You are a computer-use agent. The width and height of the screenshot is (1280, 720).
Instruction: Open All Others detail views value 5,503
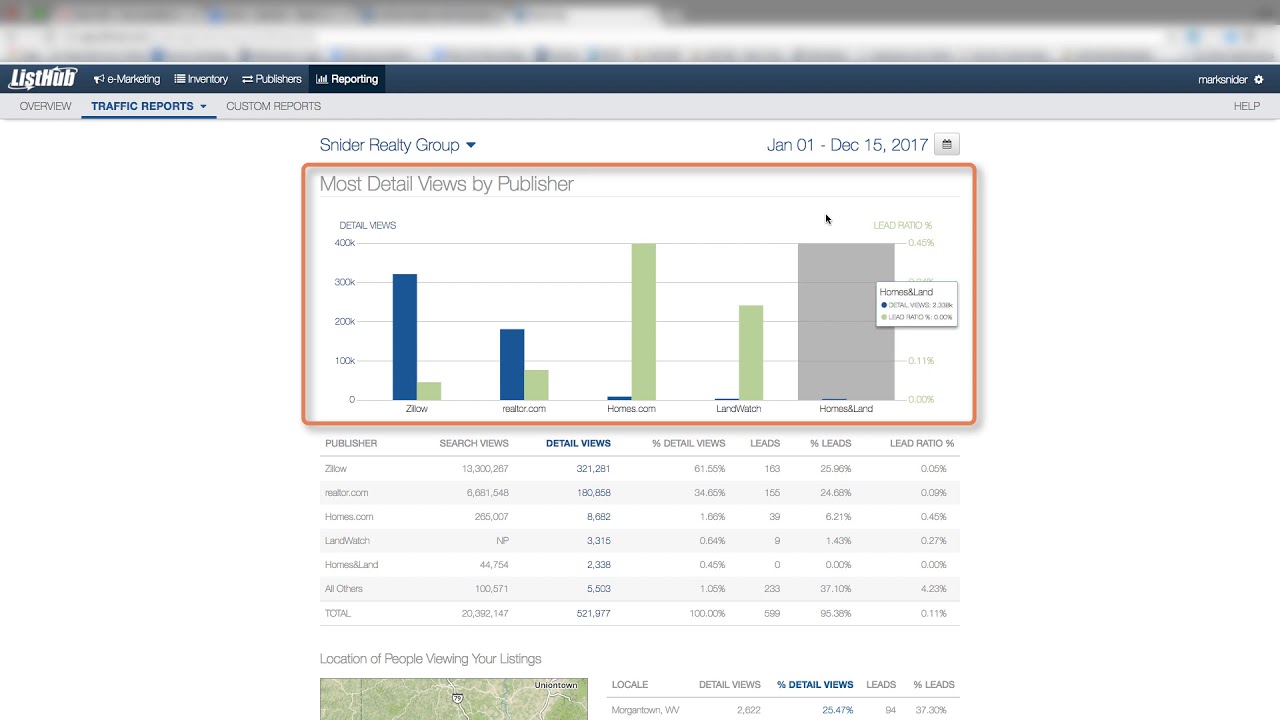click(598, 589)
